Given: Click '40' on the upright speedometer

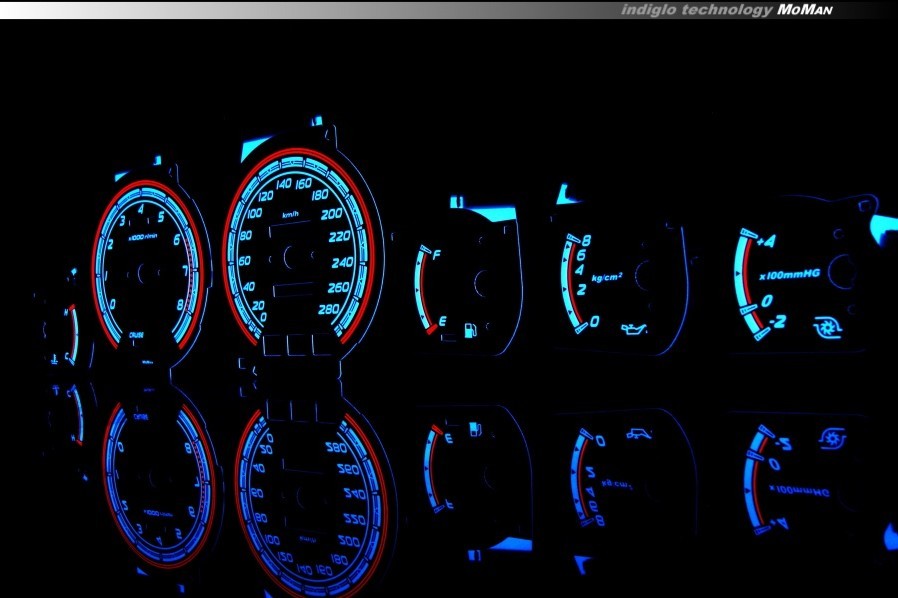Looking at the screenshot, I should pyautogui.click(x=249, y=287).
